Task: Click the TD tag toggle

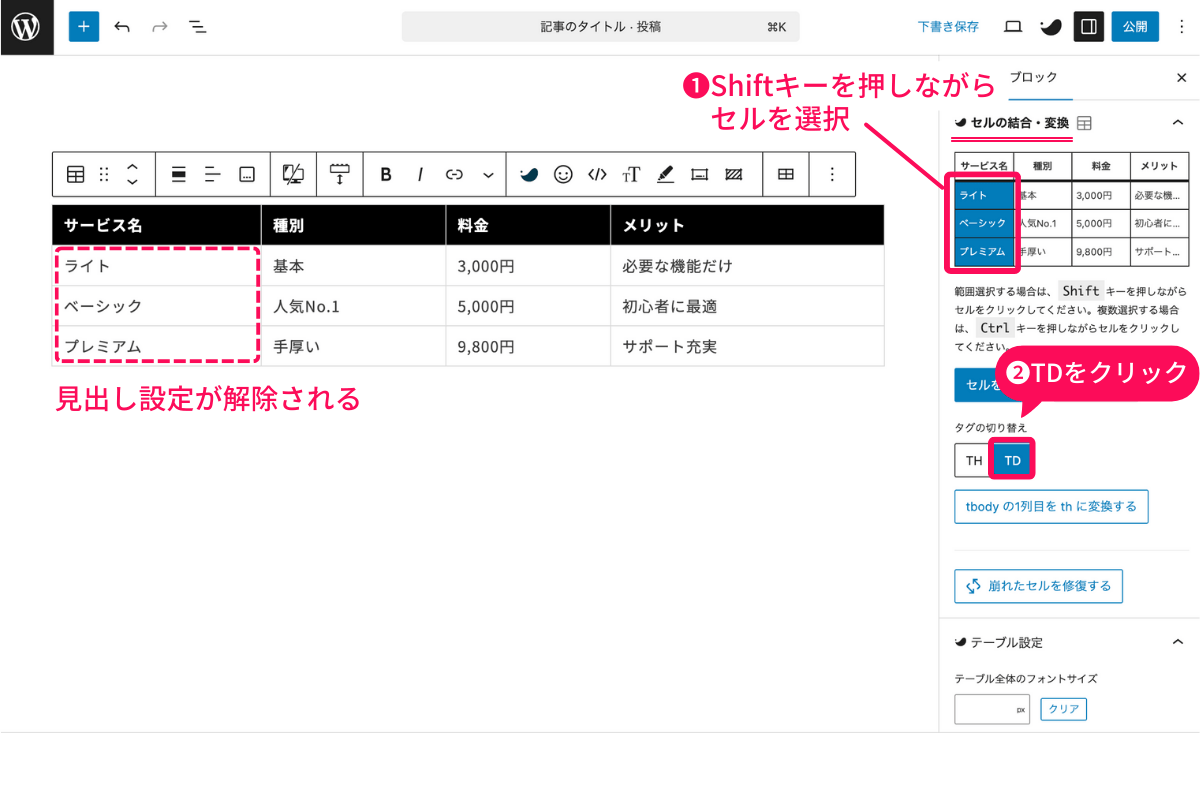Action: [x=1011, y=460]
